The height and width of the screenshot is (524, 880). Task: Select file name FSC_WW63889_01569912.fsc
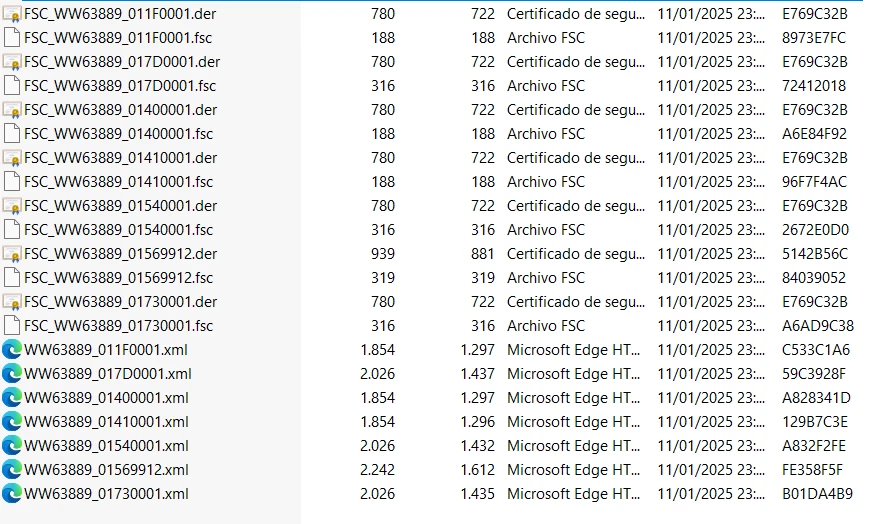click(x=118, y=278)
